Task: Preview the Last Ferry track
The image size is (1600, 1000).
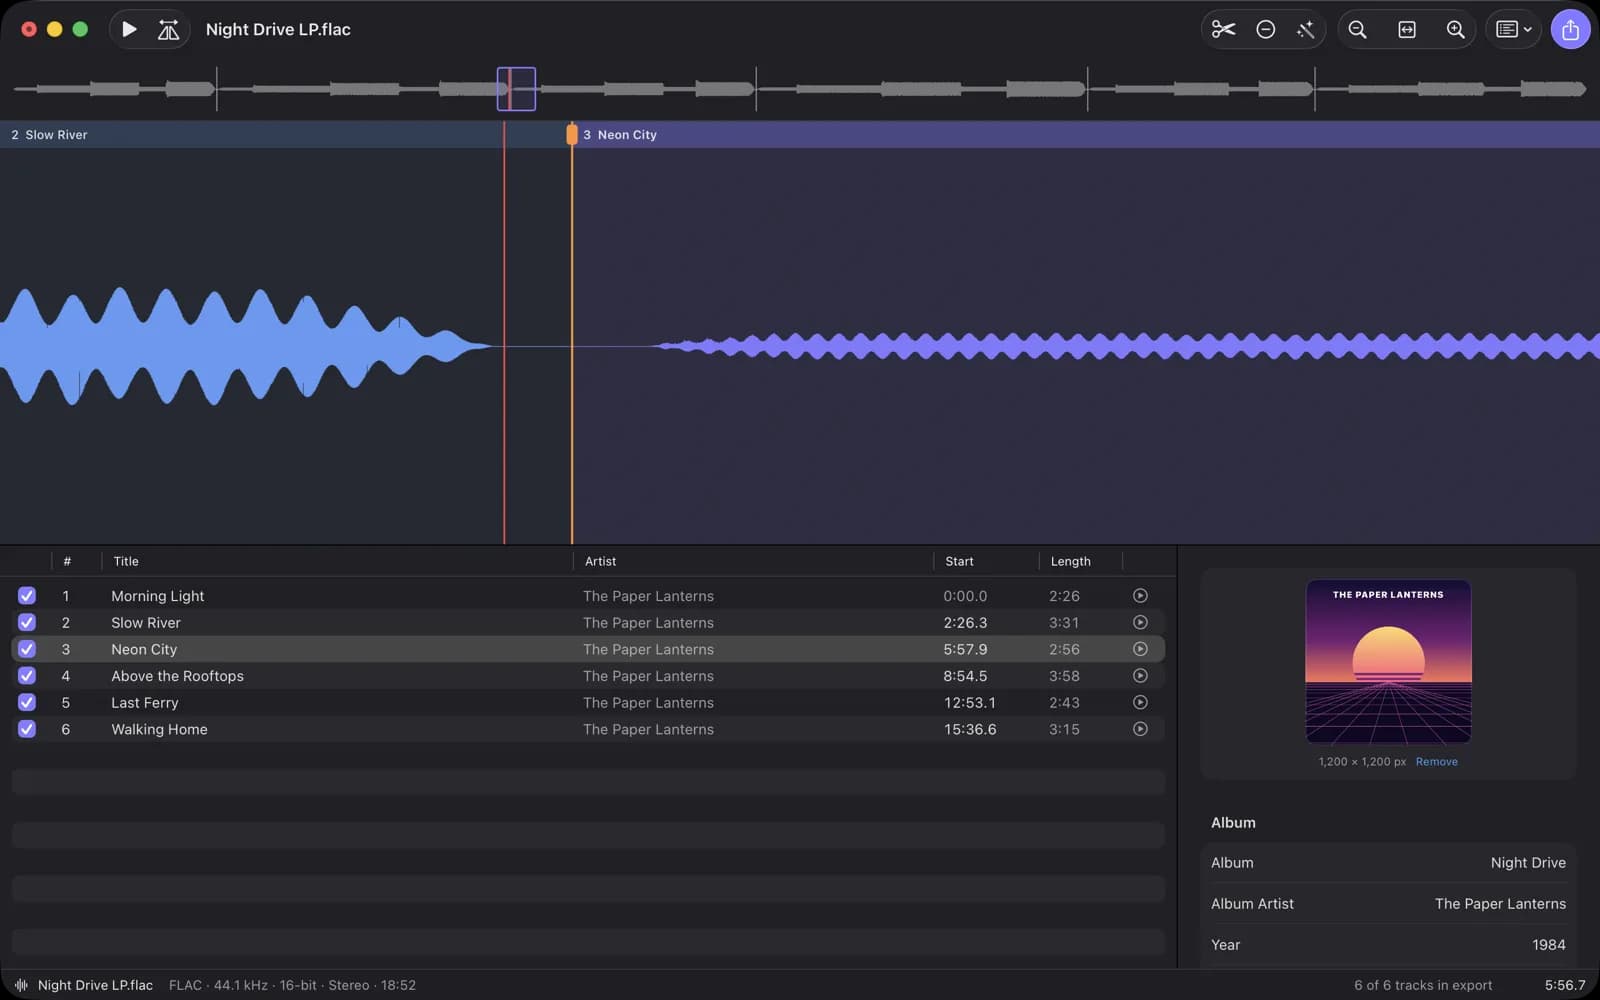Action: pos(1140,702)
